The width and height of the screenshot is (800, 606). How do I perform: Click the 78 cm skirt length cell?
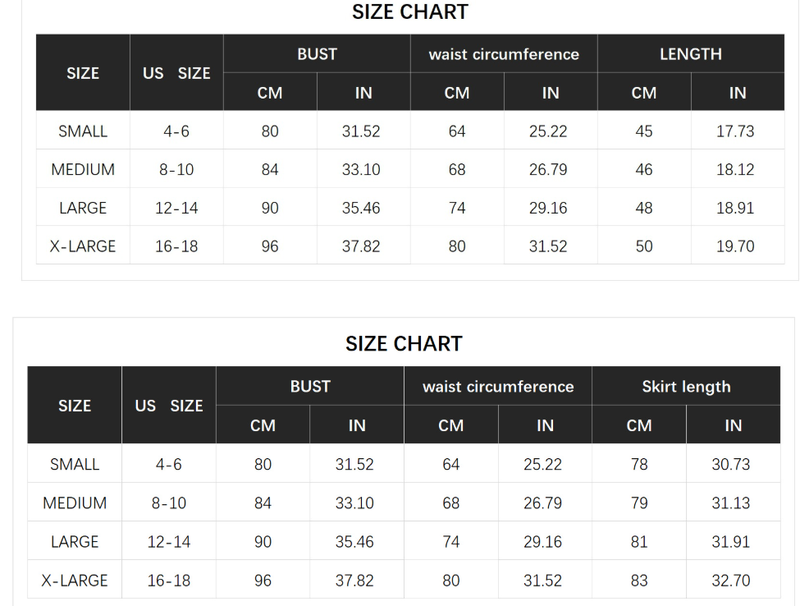[x=639, y=464]
